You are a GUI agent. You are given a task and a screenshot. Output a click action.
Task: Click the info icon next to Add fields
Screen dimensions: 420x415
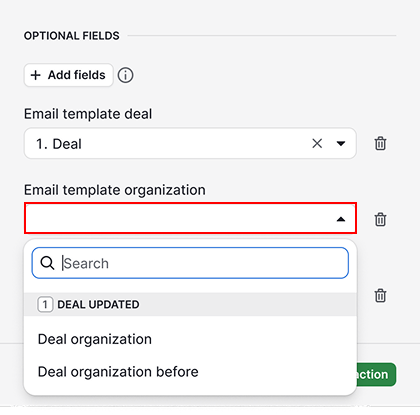pos(125,75)
